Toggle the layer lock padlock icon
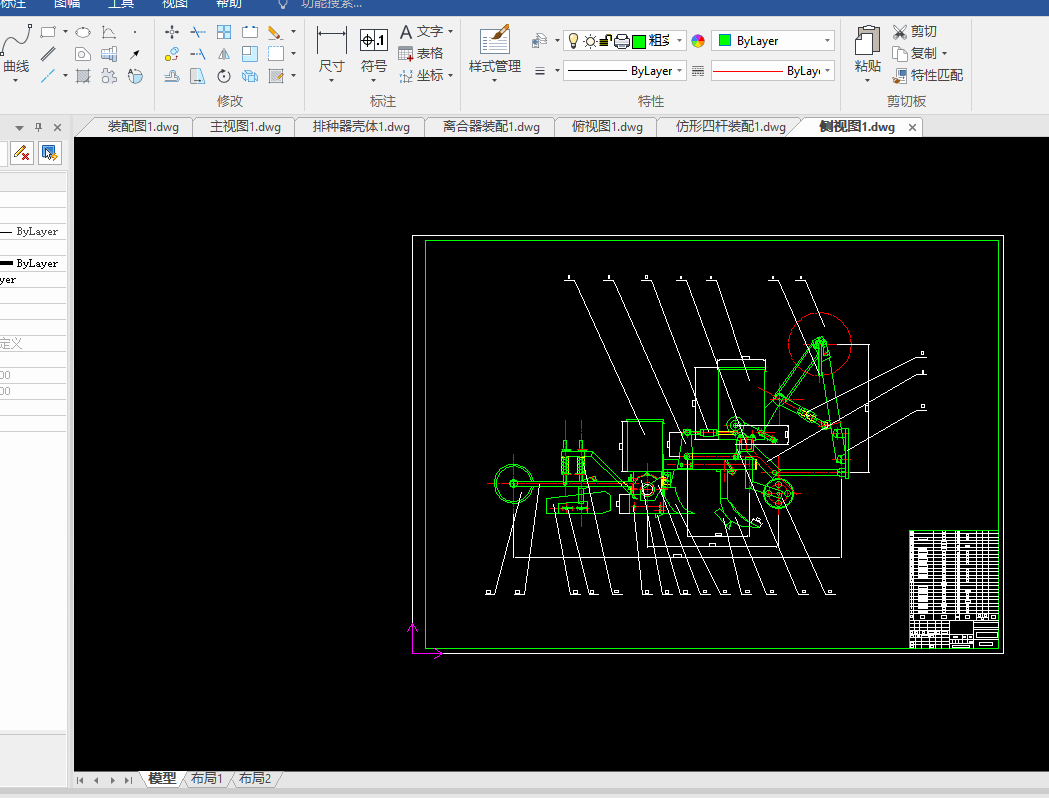The image size is (1049, 798). coord(606,41)
